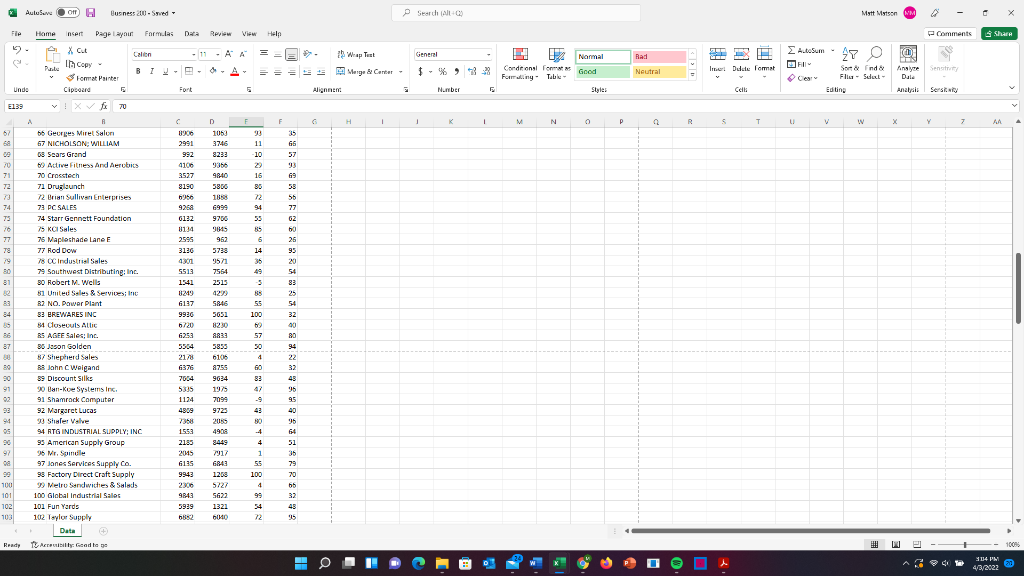This screenshot has height=576, width=1024.
Task: Open font size dropdown
Action: (x=217, y=55)
